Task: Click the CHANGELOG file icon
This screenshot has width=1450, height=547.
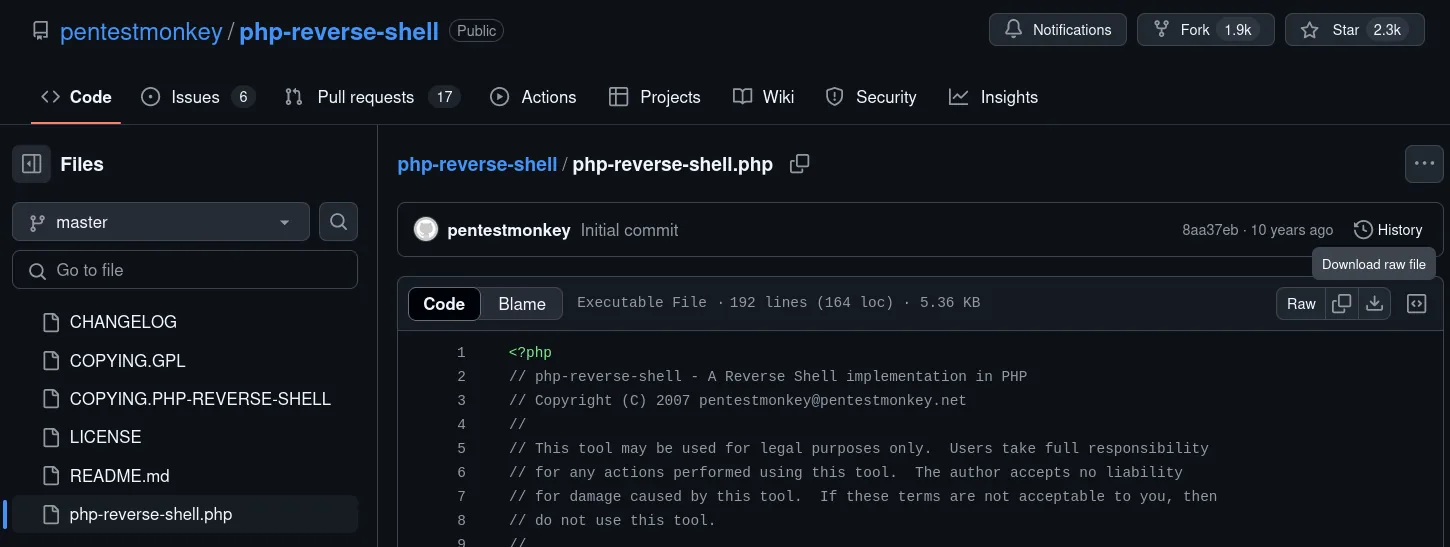Action: point(51,322)
